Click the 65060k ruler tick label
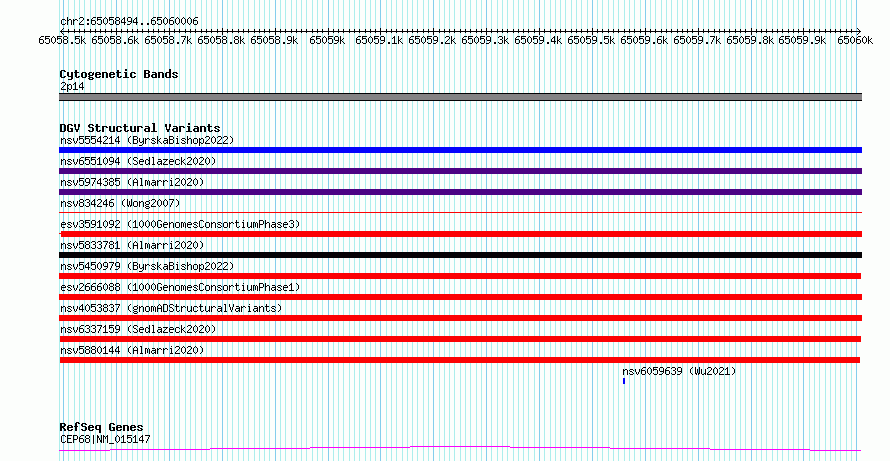The height and width of the screenshot is (461, 890). 855,41
